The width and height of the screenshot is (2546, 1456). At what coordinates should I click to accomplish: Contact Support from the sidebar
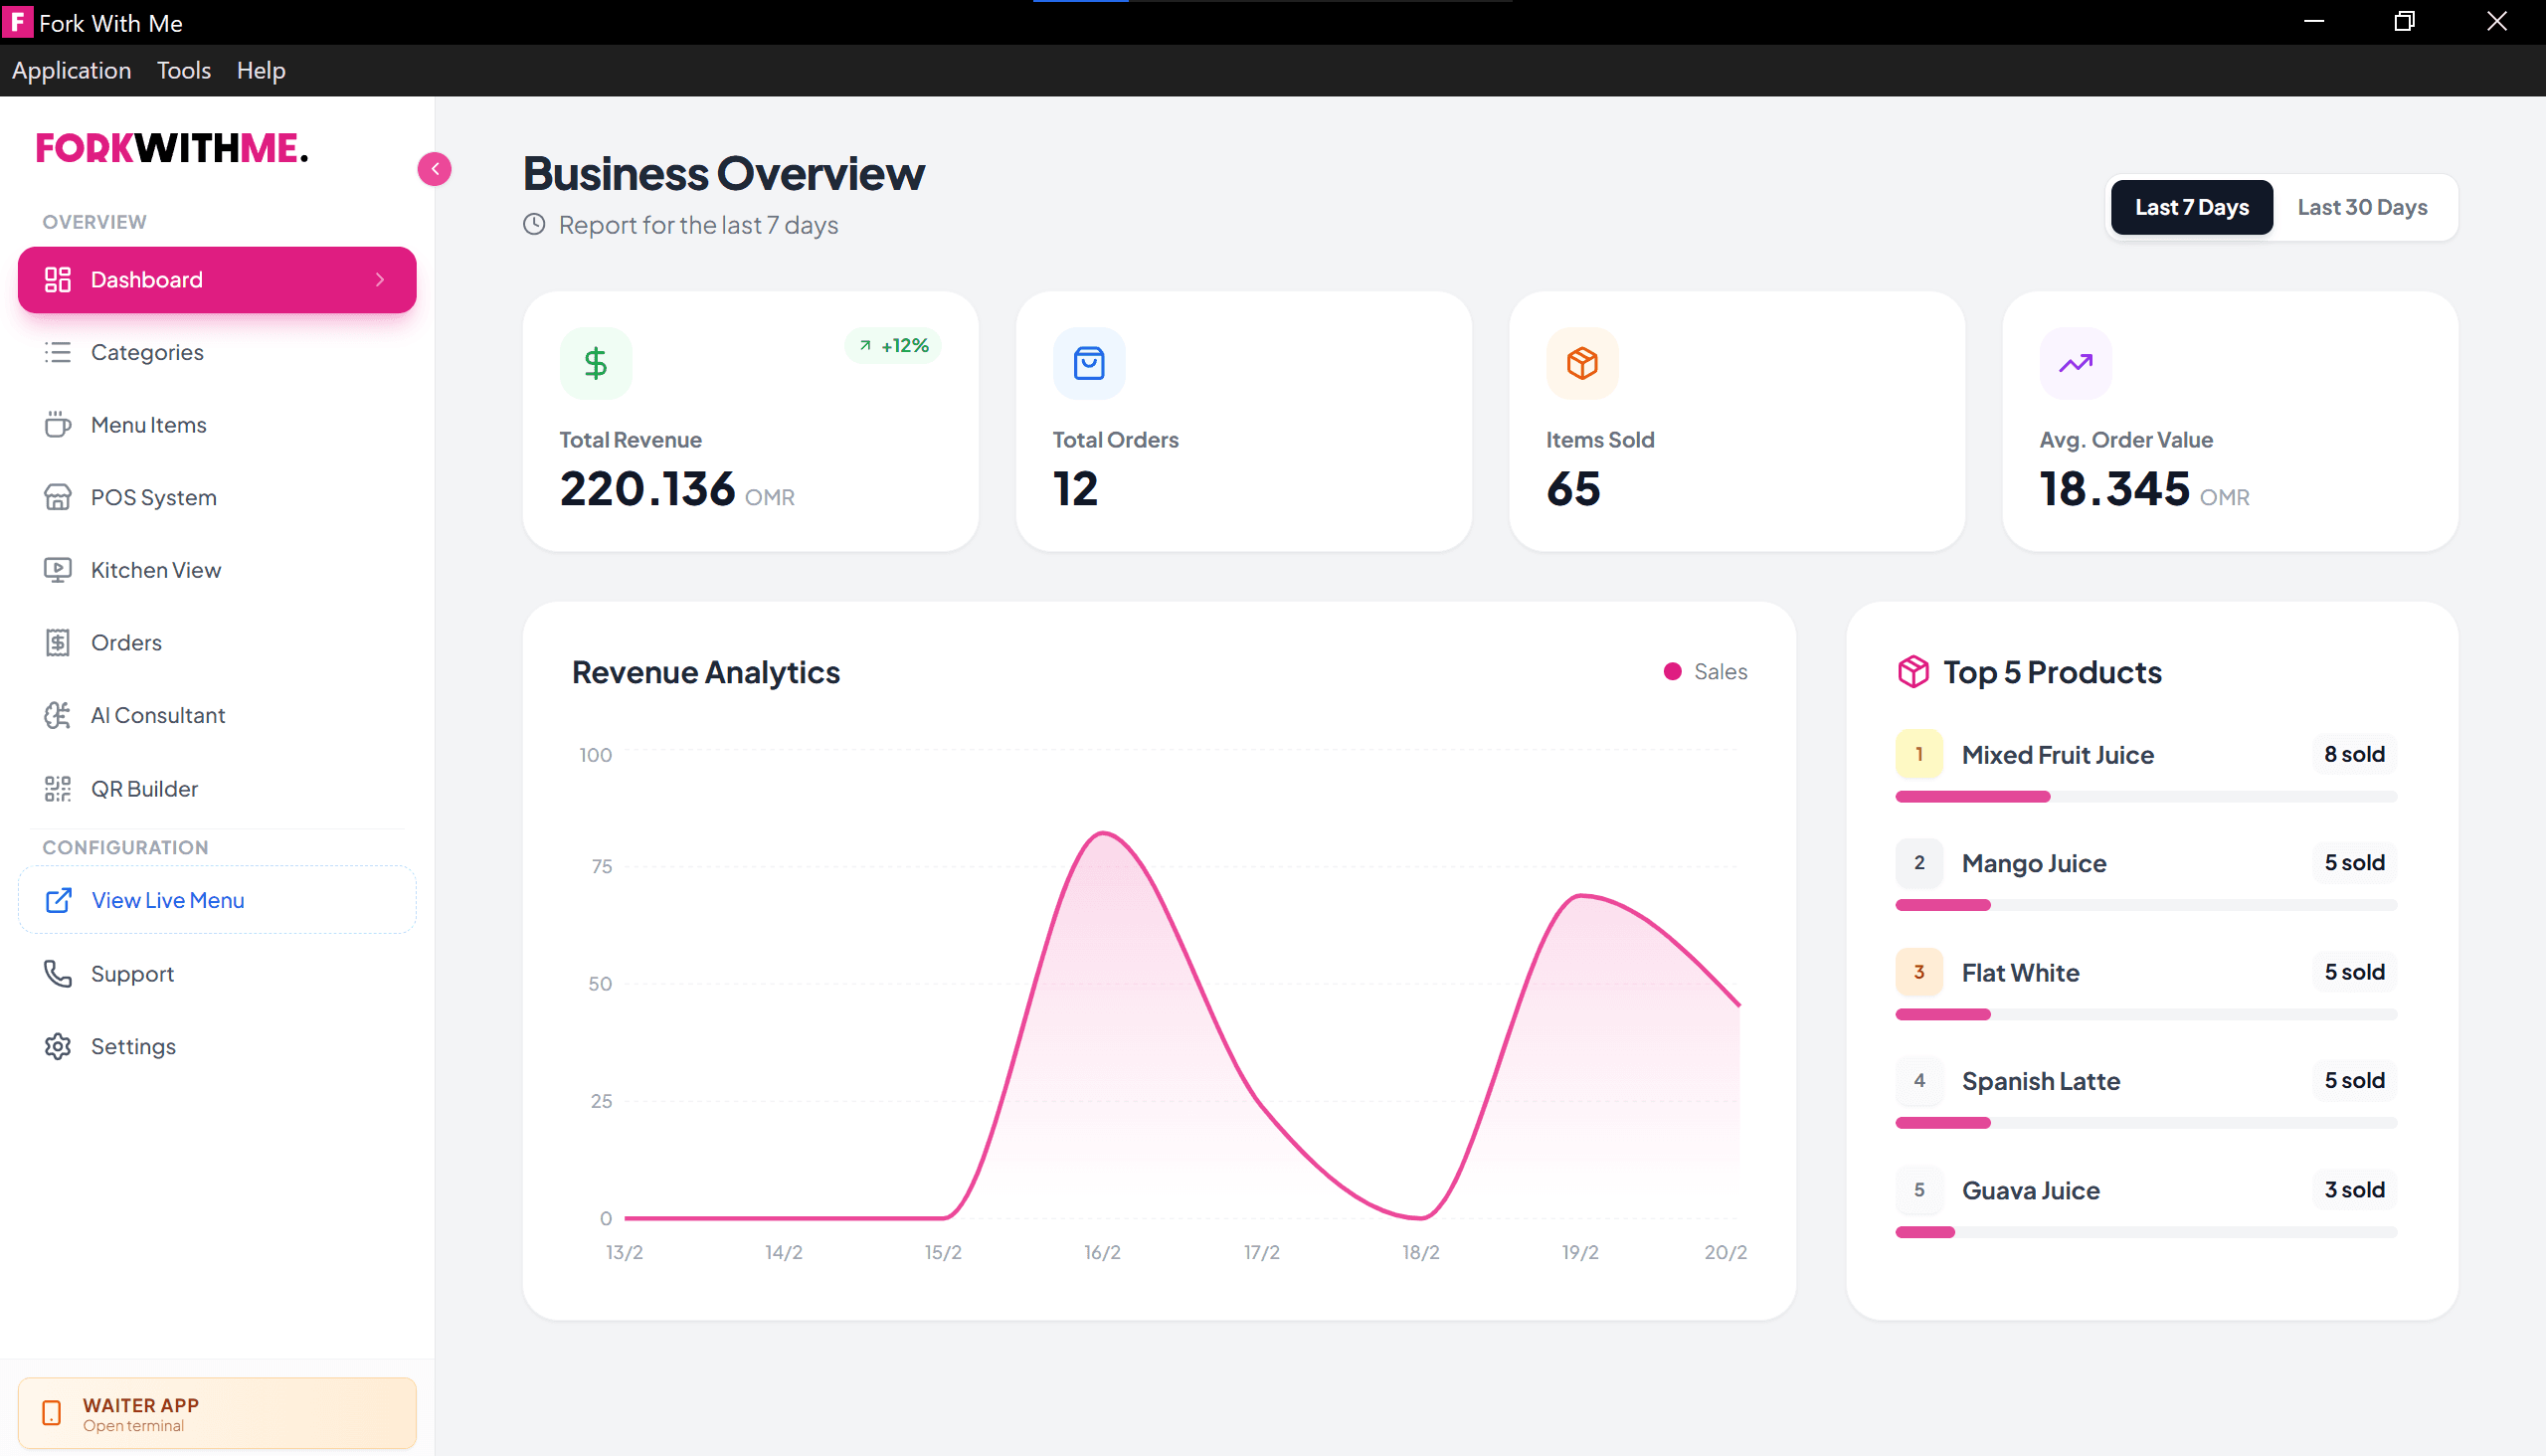(x=133, y=973)
